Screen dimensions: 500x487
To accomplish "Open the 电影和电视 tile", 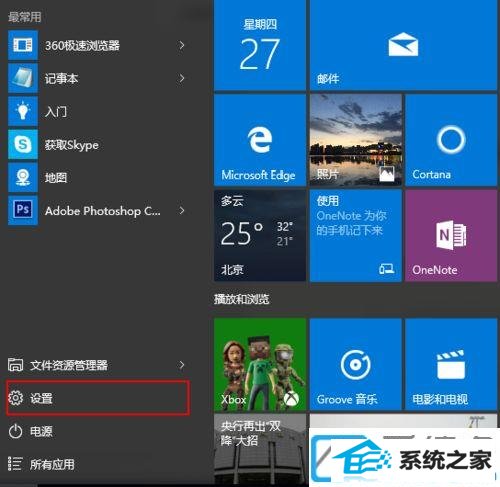I will [451, 364].
